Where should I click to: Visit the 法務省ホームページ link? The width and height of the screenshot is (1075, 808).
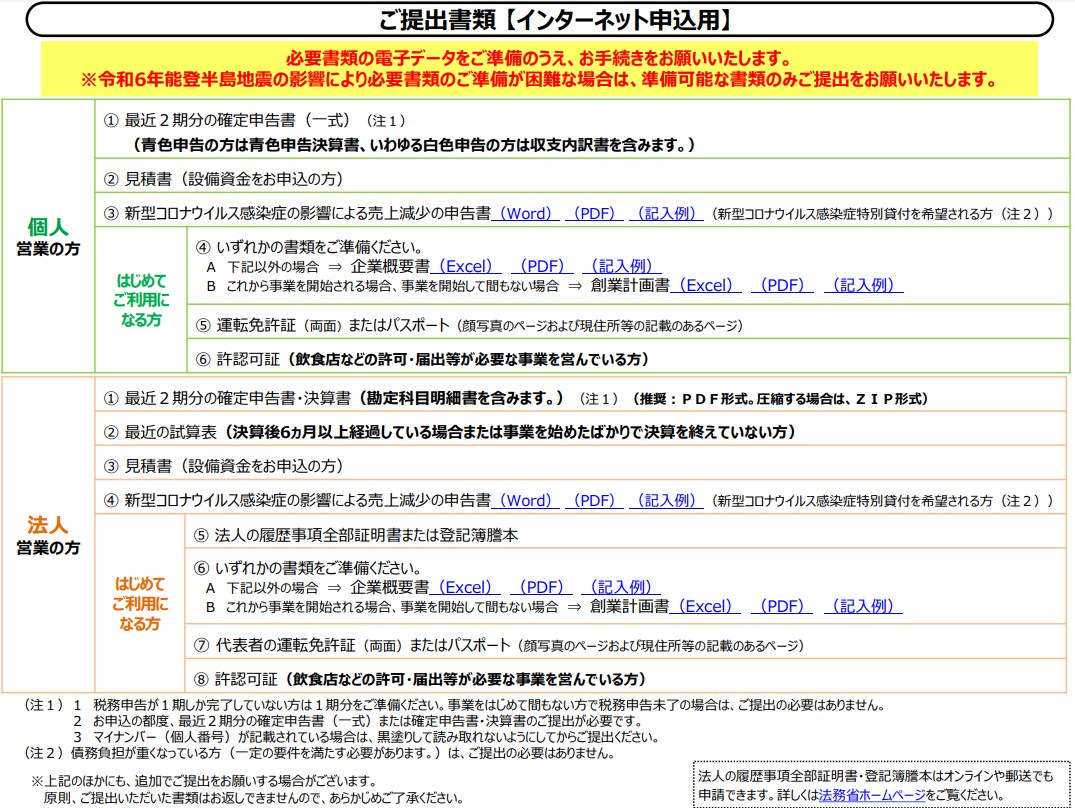point(872,795)
